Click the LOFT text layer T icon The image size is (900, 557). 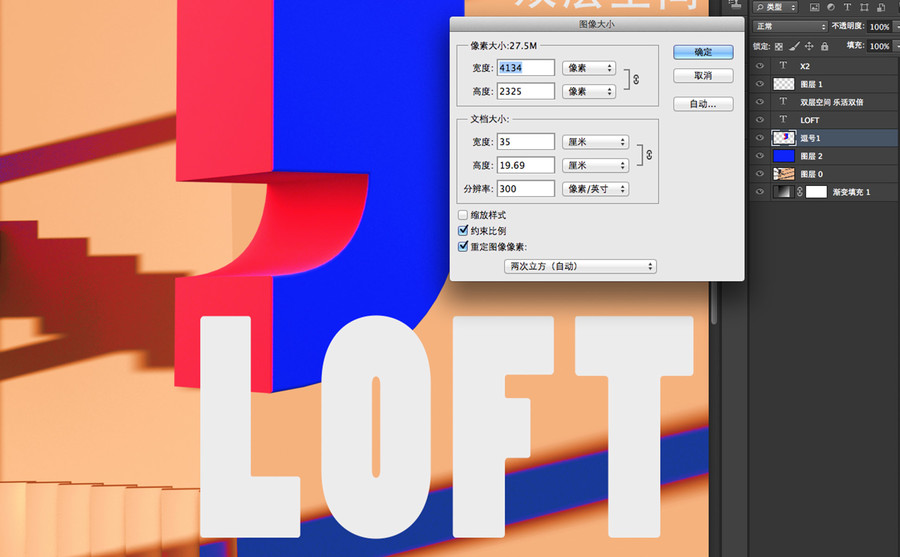783,119
